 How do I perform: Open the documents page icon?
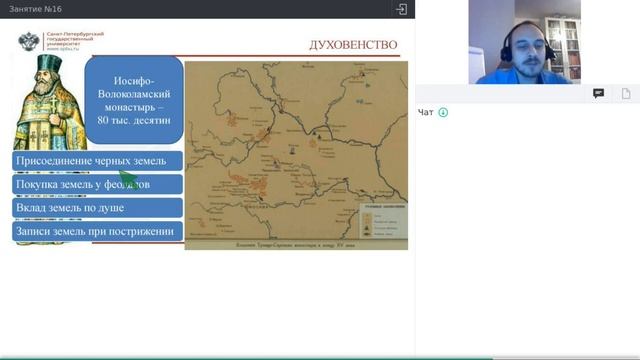tap(626, 93)
